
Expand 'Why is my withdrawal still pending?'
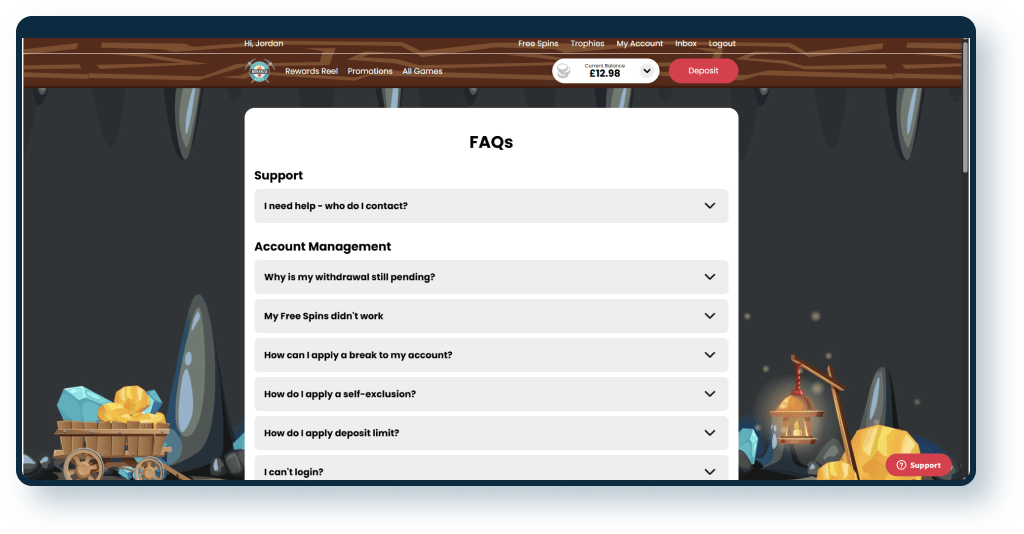tap(491, 277)
